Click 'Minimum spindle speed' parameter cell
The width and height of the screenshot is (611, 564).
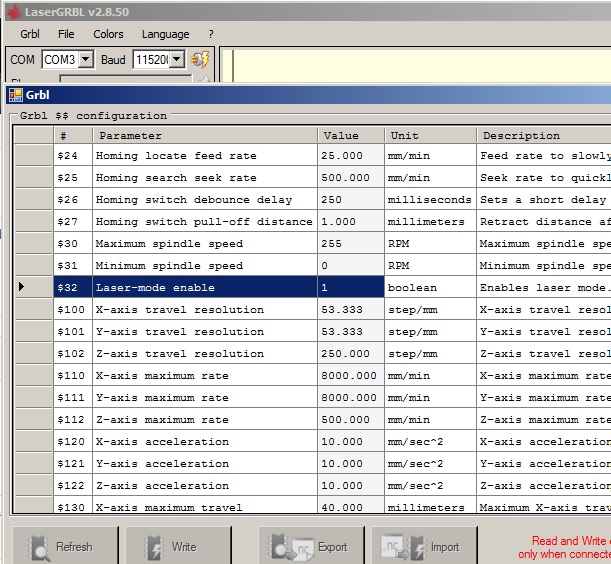coord(205,266)
